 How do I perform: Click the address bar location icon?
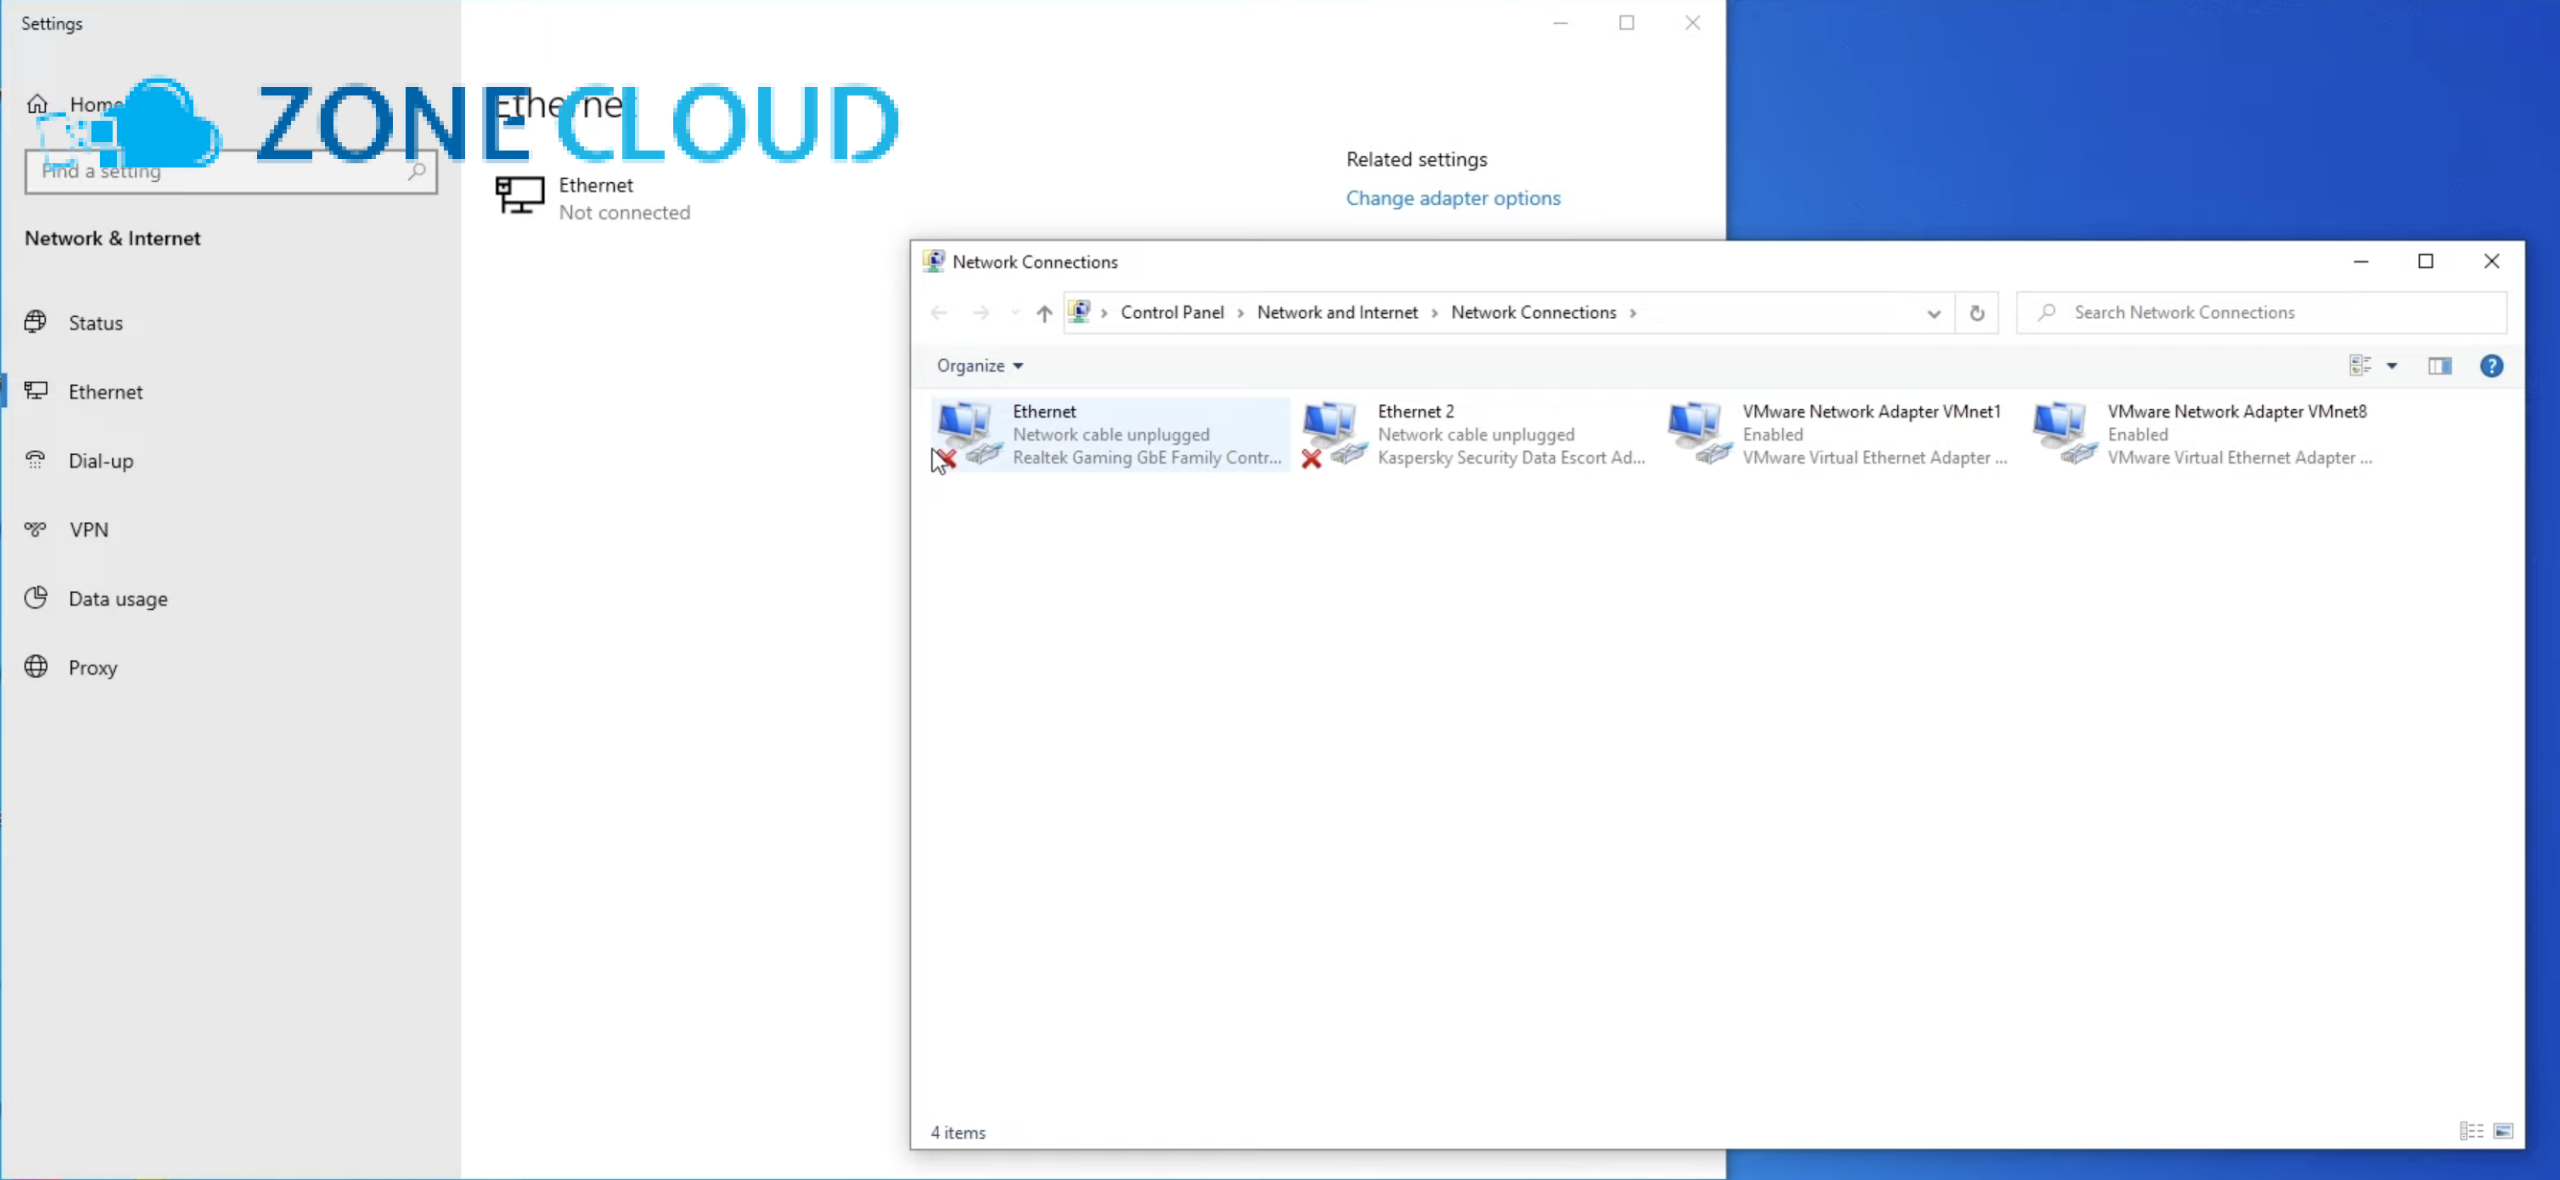(1080, 312)
